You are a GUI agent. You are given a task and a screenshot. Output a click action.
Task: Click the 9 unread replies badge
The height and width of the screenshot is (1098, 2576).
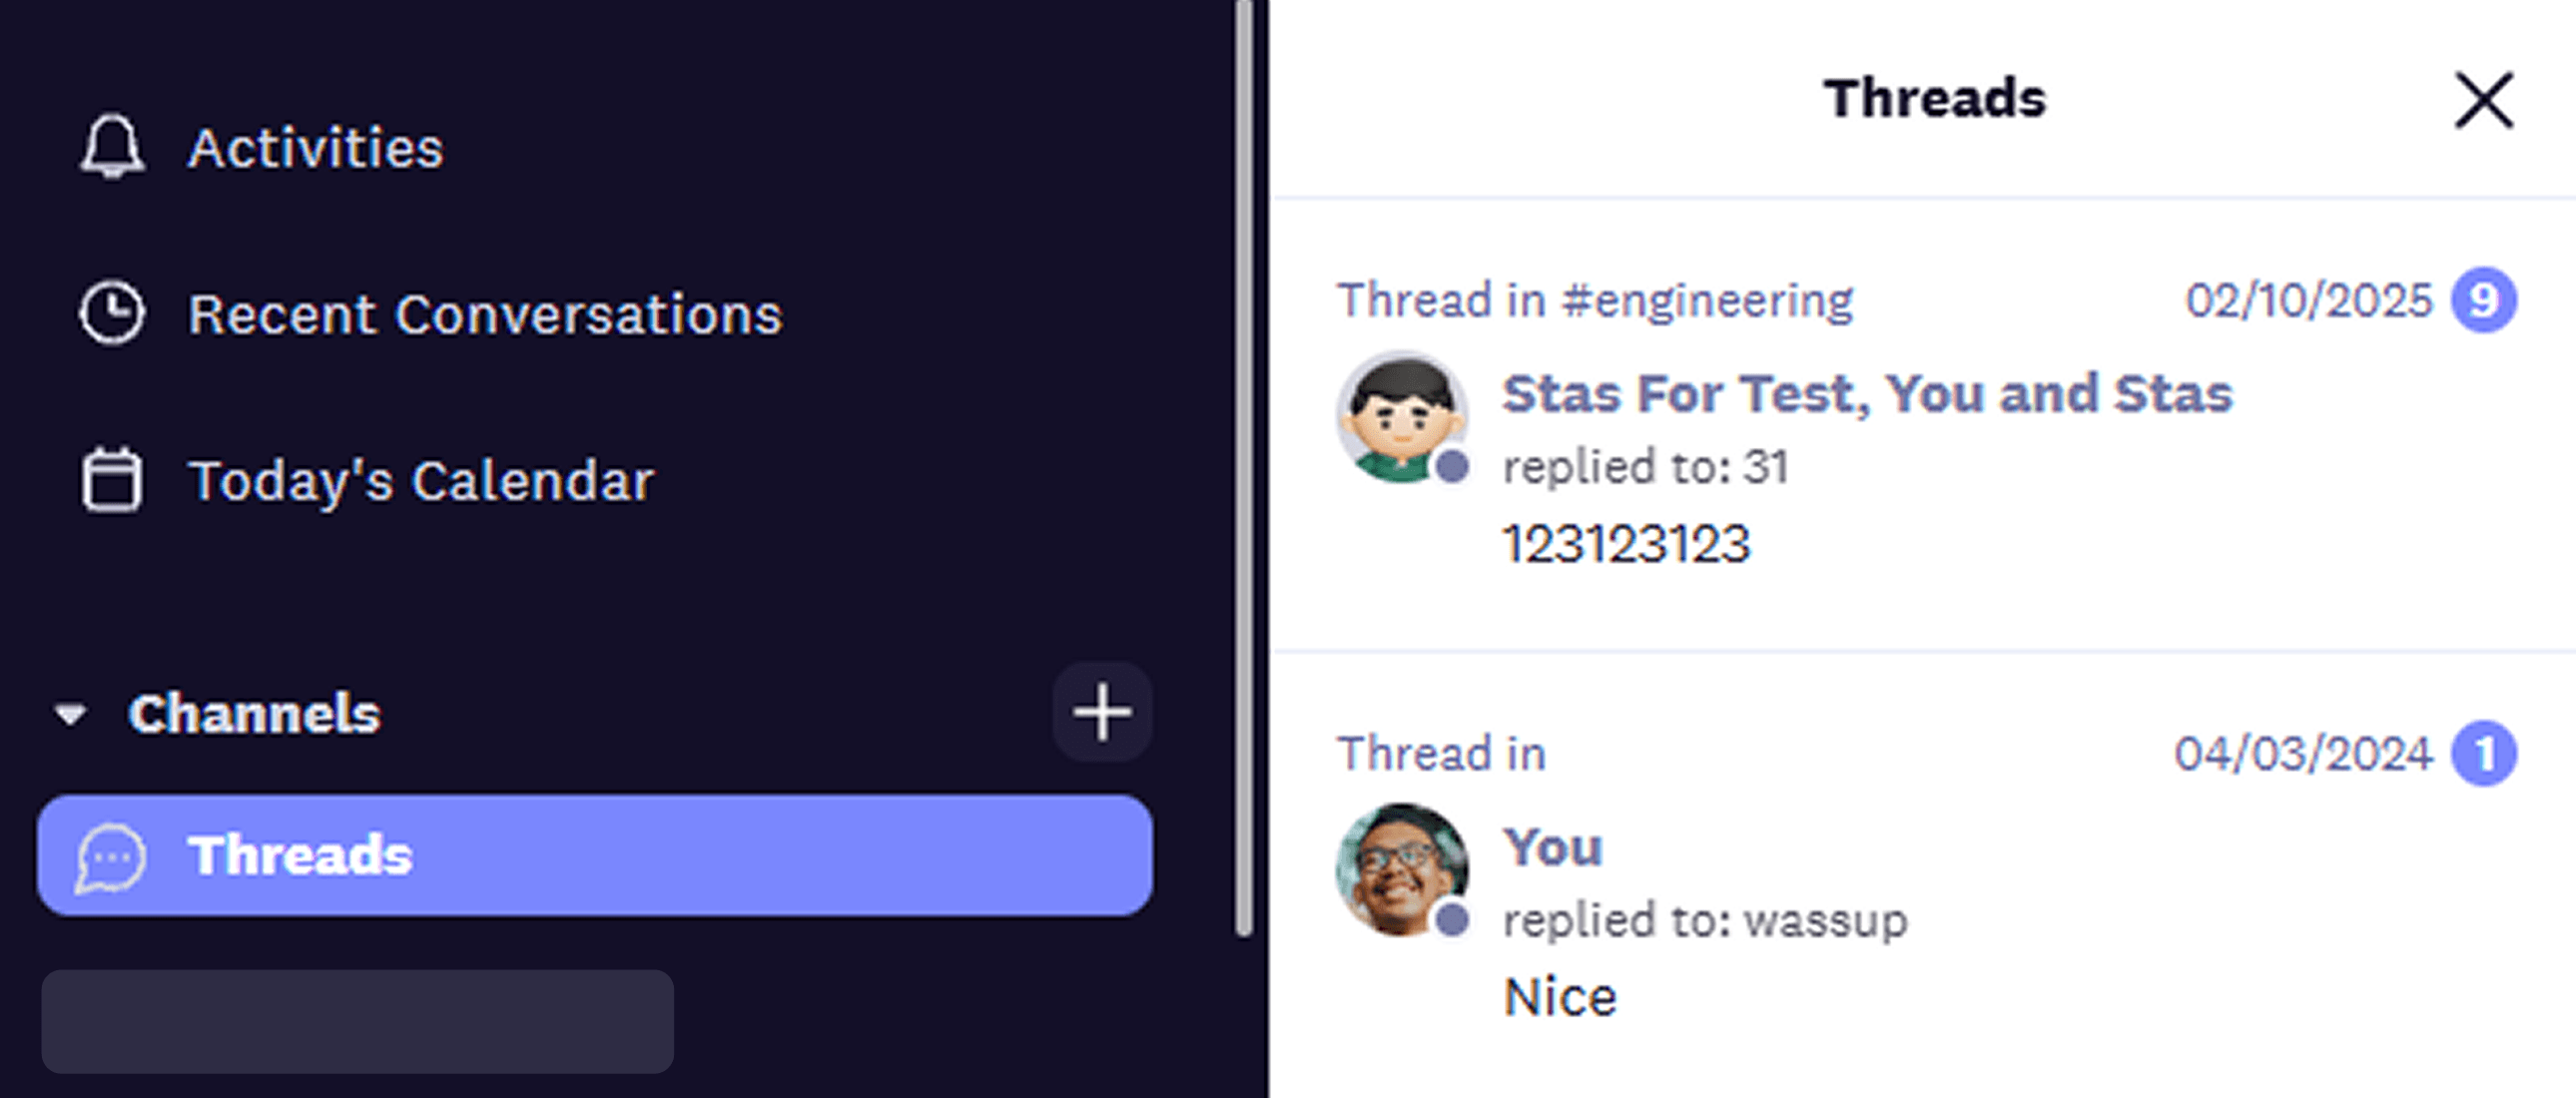click(2483, 300)
